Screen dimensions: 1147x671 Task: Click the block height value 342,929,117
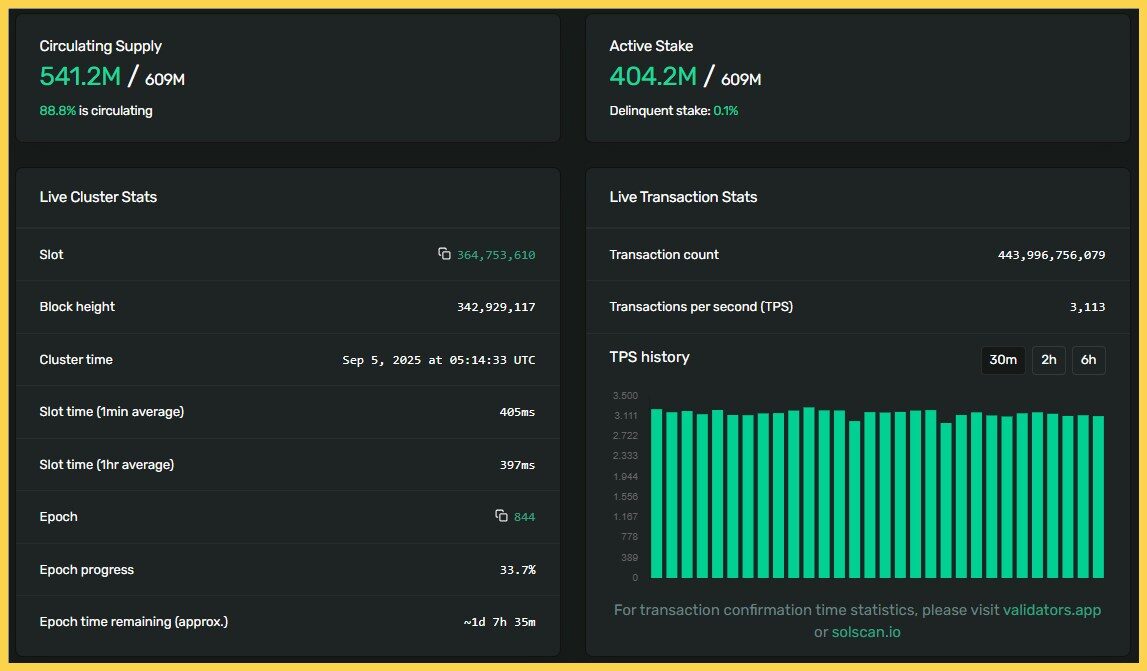(x=496, y=307)
